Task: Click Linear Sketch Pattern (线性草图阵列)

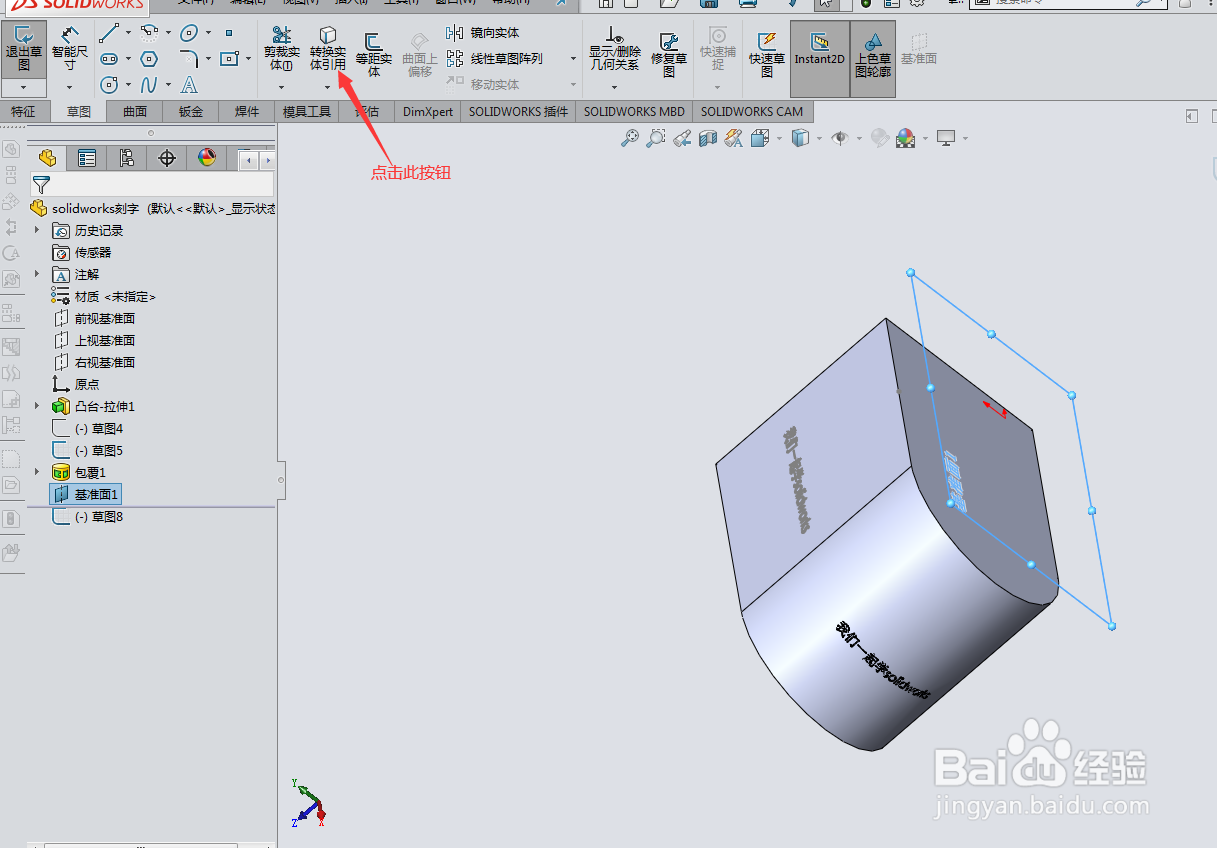Action: (x=494, y=59)
